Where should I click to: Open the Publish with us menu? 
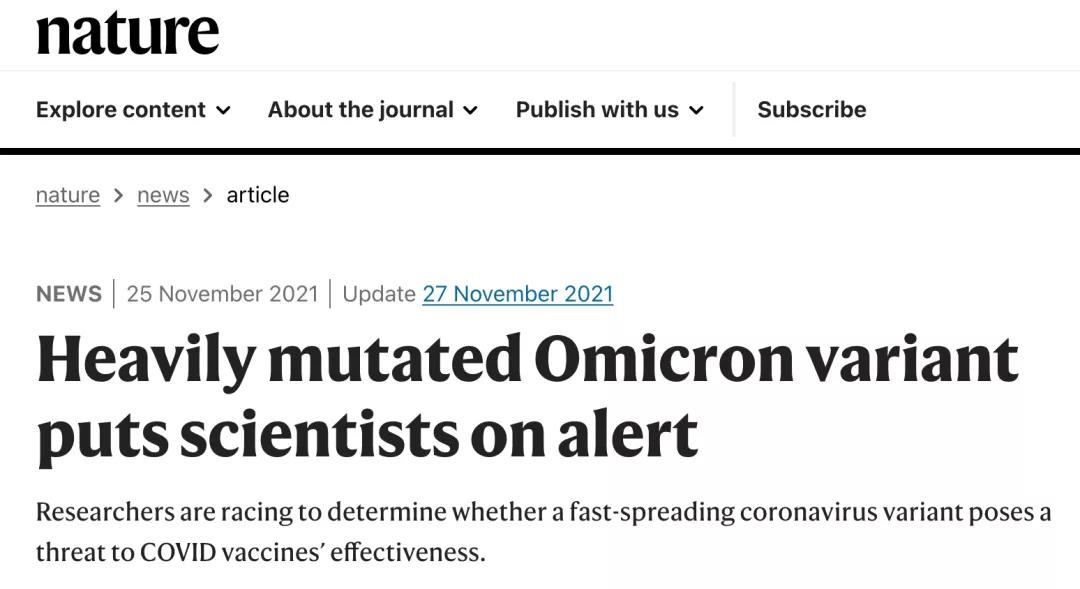pos(610,110)
